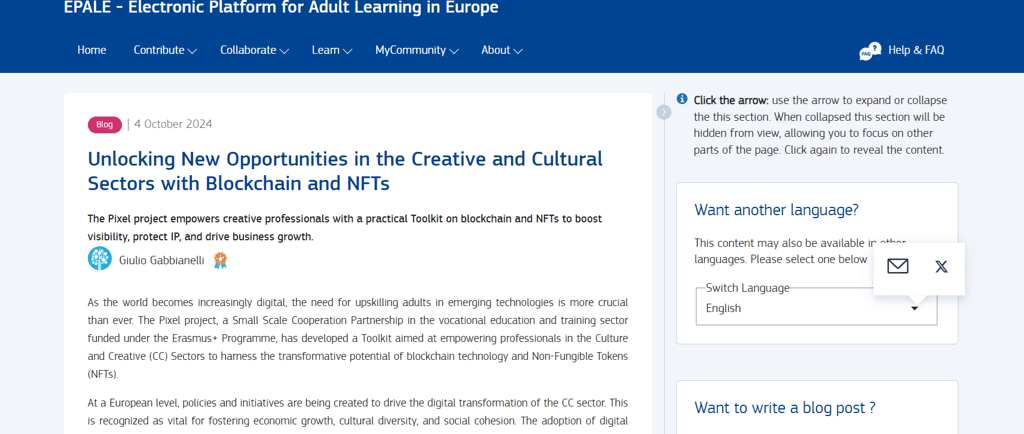Expand the chevron next to MyCommunity
Image resolution: width=1024 pixels, height=434 pixels.
point(454,51)
